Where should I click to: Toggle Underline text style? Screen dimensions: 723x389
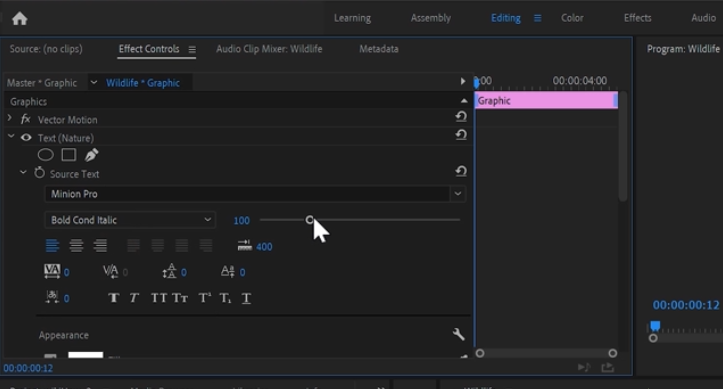pyautogui.click(x=246, y=298)
